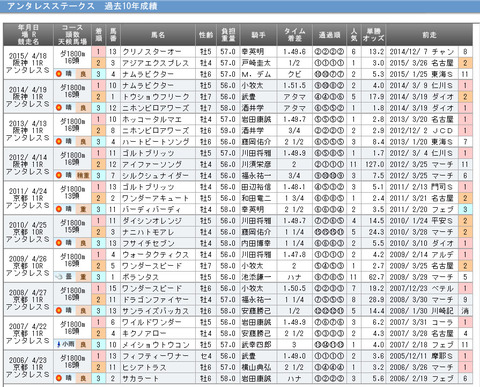Viewport: 480px width, 387px height.
Task: Click jockey name 池添謙一
Action: pyautogui.click(x=256, y=277)
